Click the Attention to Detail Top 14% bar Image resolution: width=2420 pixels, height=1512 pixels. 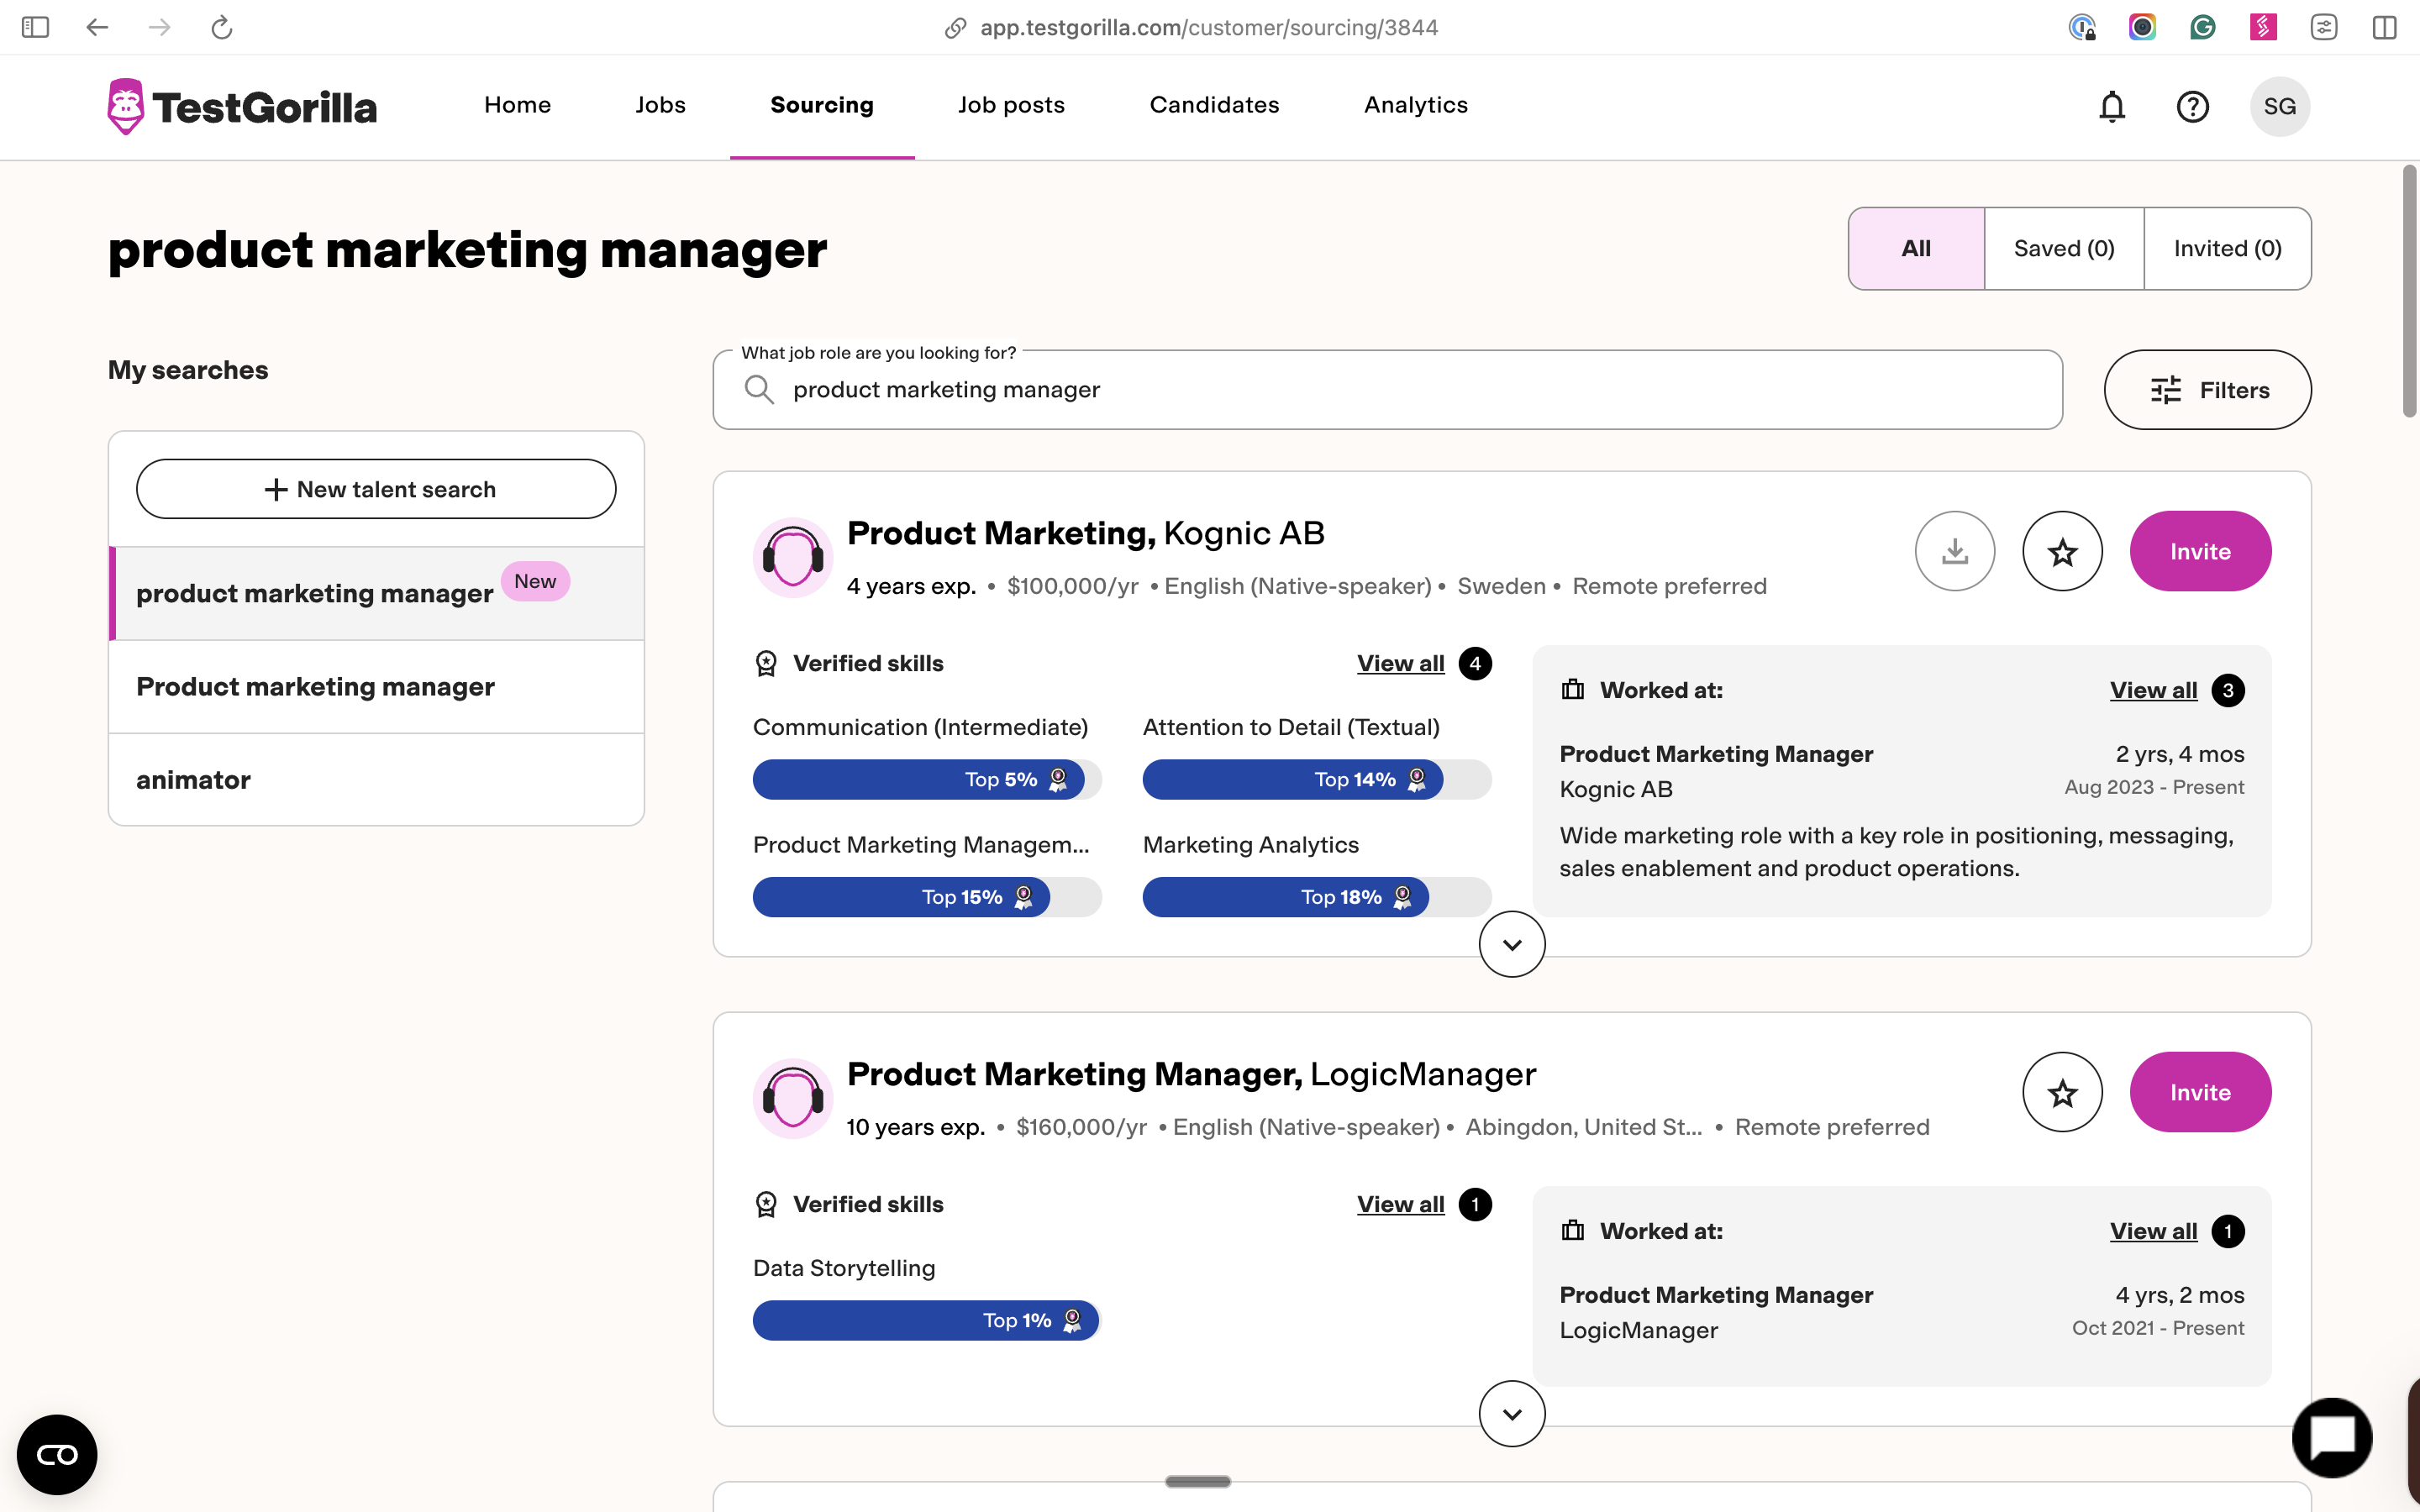[x=1317, y=779]
